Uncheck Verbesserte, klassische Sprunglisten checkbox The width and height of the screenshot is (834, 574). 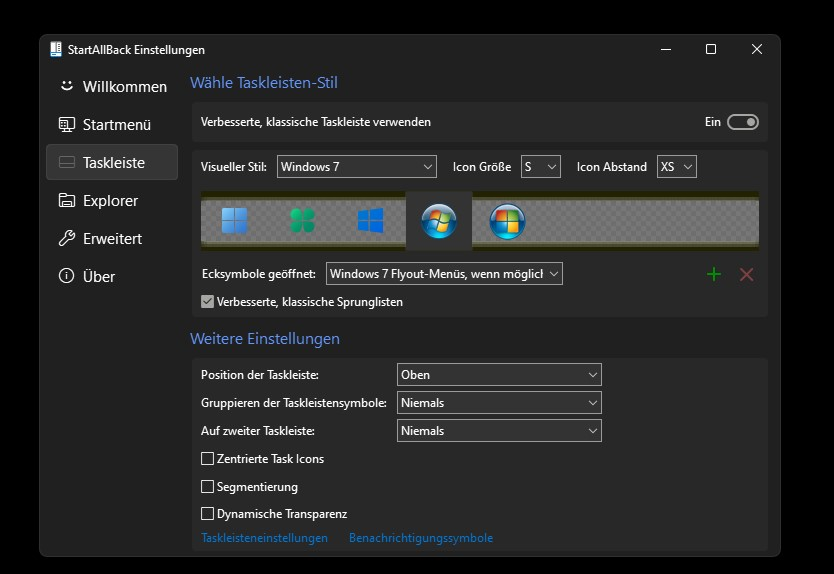click(x=207, y=302)
